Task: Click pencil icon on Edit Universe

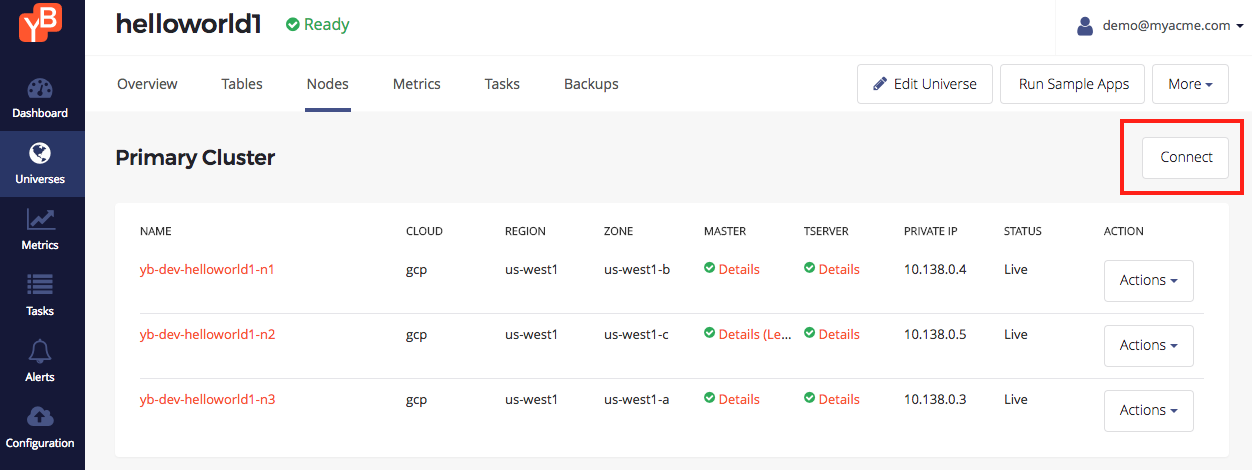Action: click(x=880, y=84)
